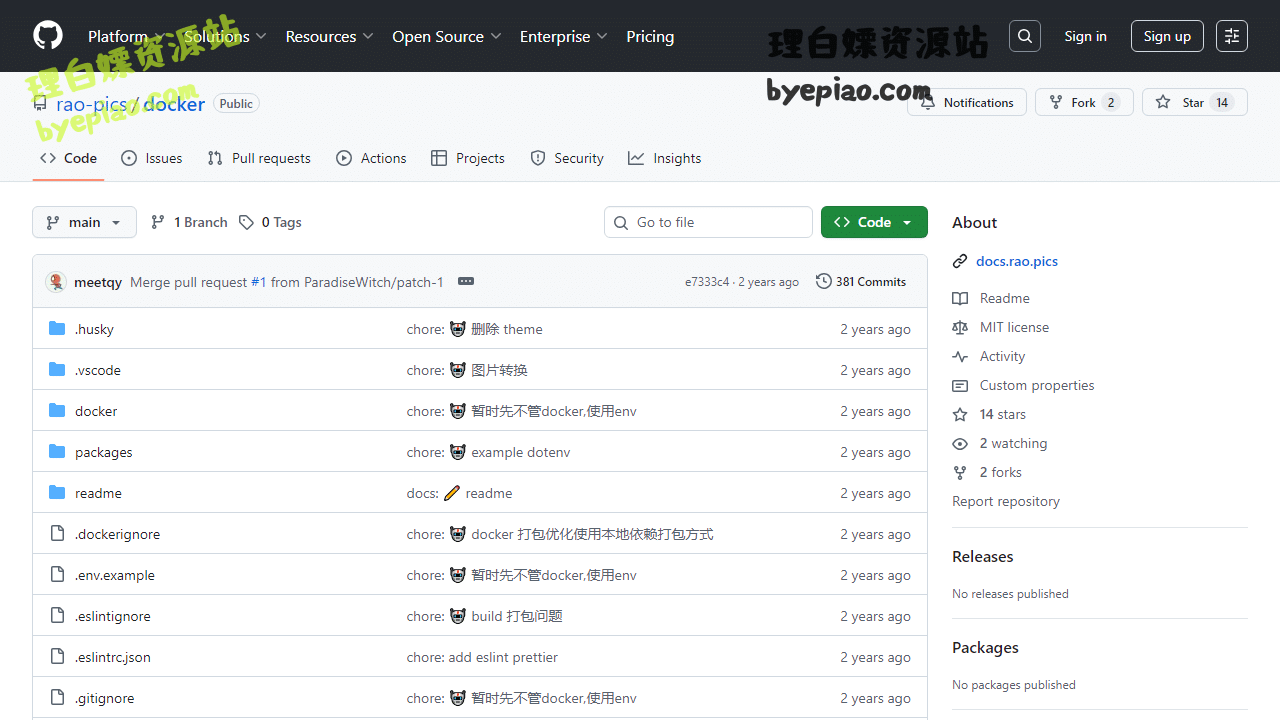
Task: Open the packages folder name link
Action: coord(104,452)
